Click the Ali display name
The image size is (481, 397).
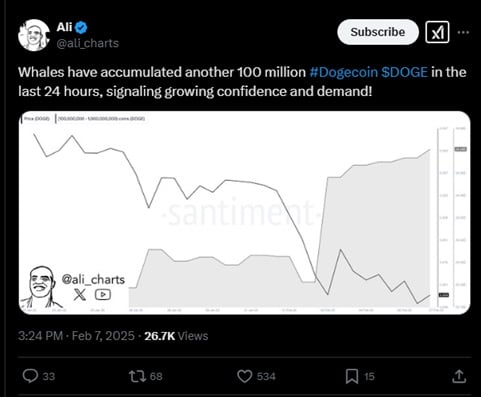pyautogui.click(x=64, y=27)
